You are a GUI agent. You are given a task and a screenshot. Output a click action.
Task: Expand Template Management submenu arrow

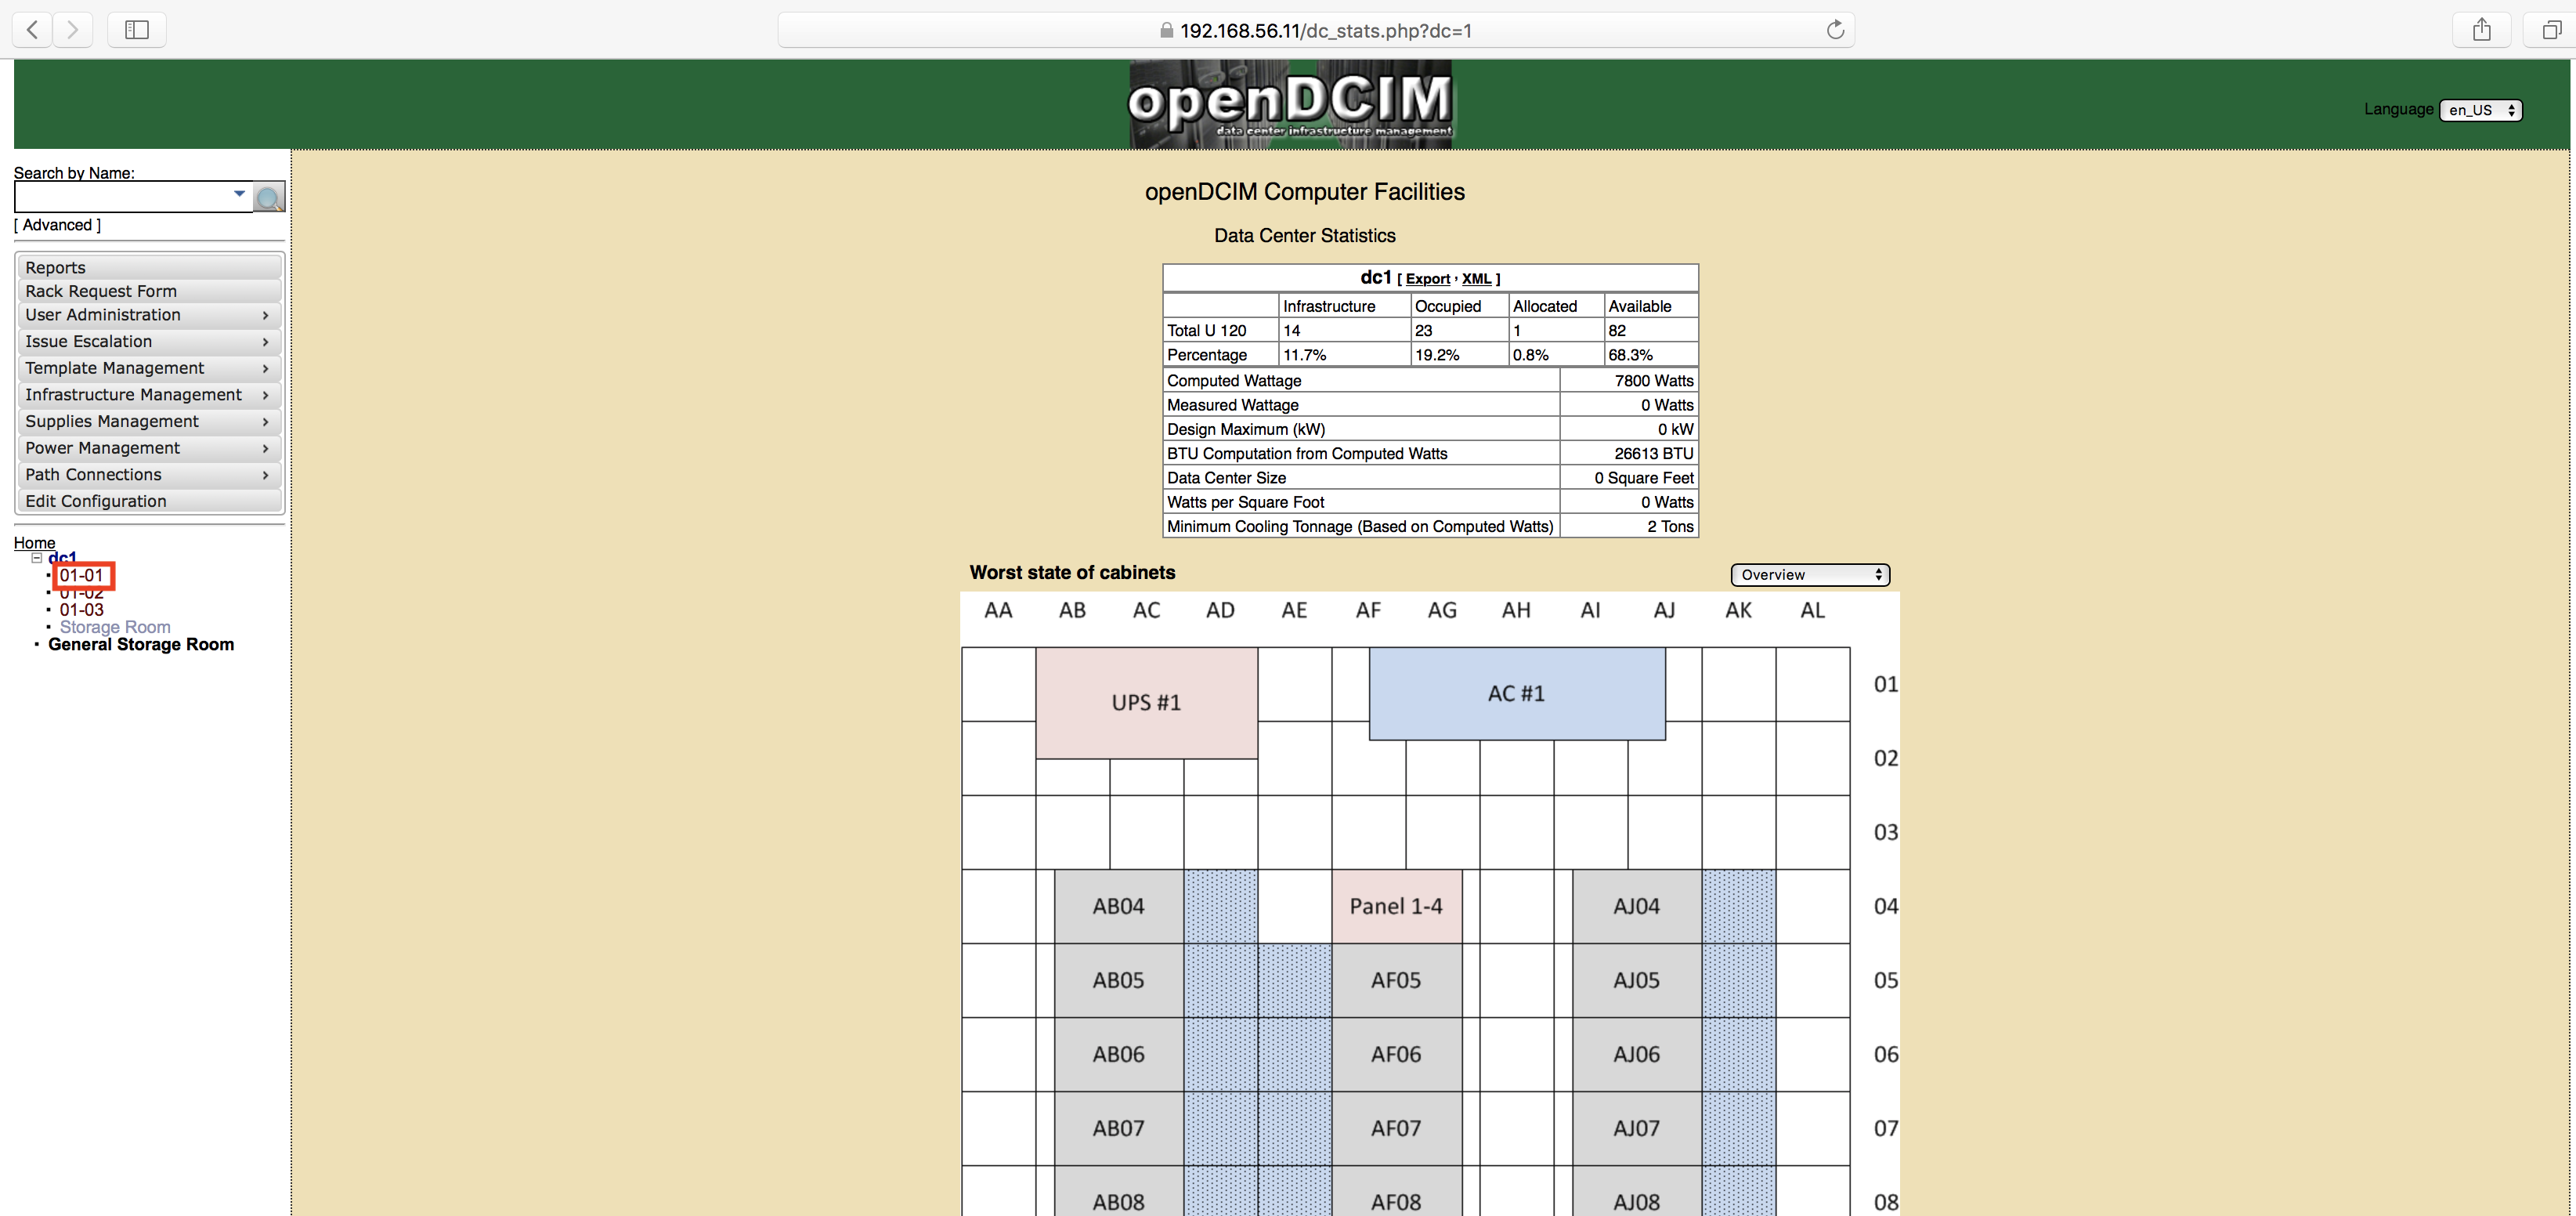[265, 369]
